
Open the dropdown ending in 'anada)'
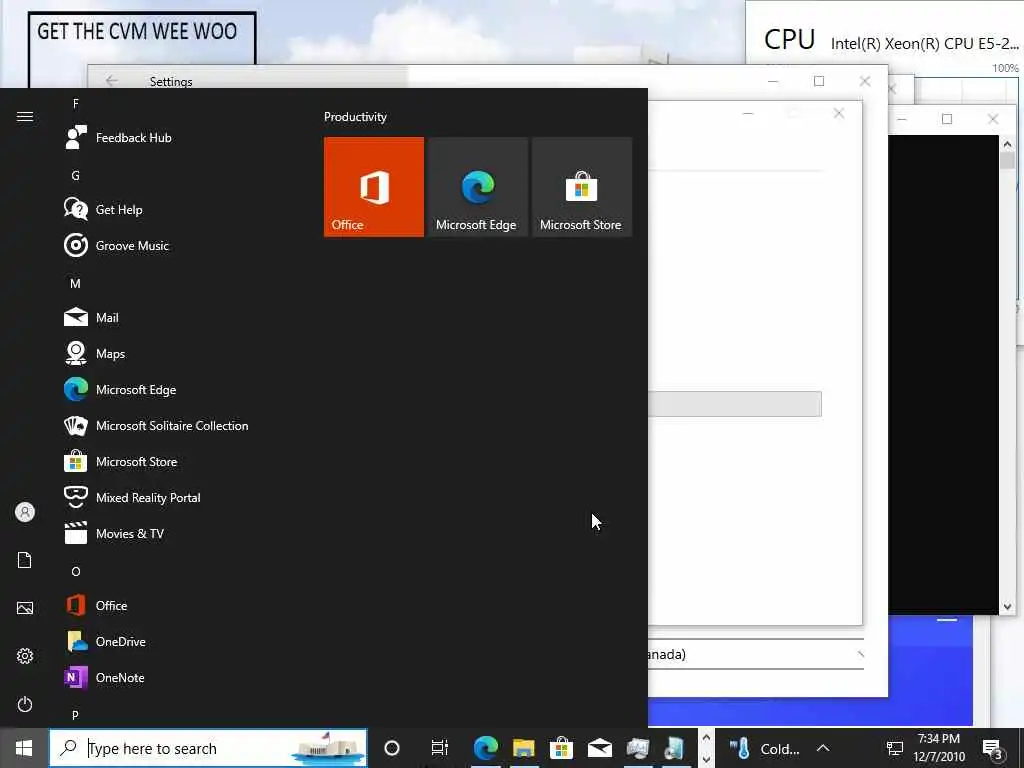coord(756,654)
